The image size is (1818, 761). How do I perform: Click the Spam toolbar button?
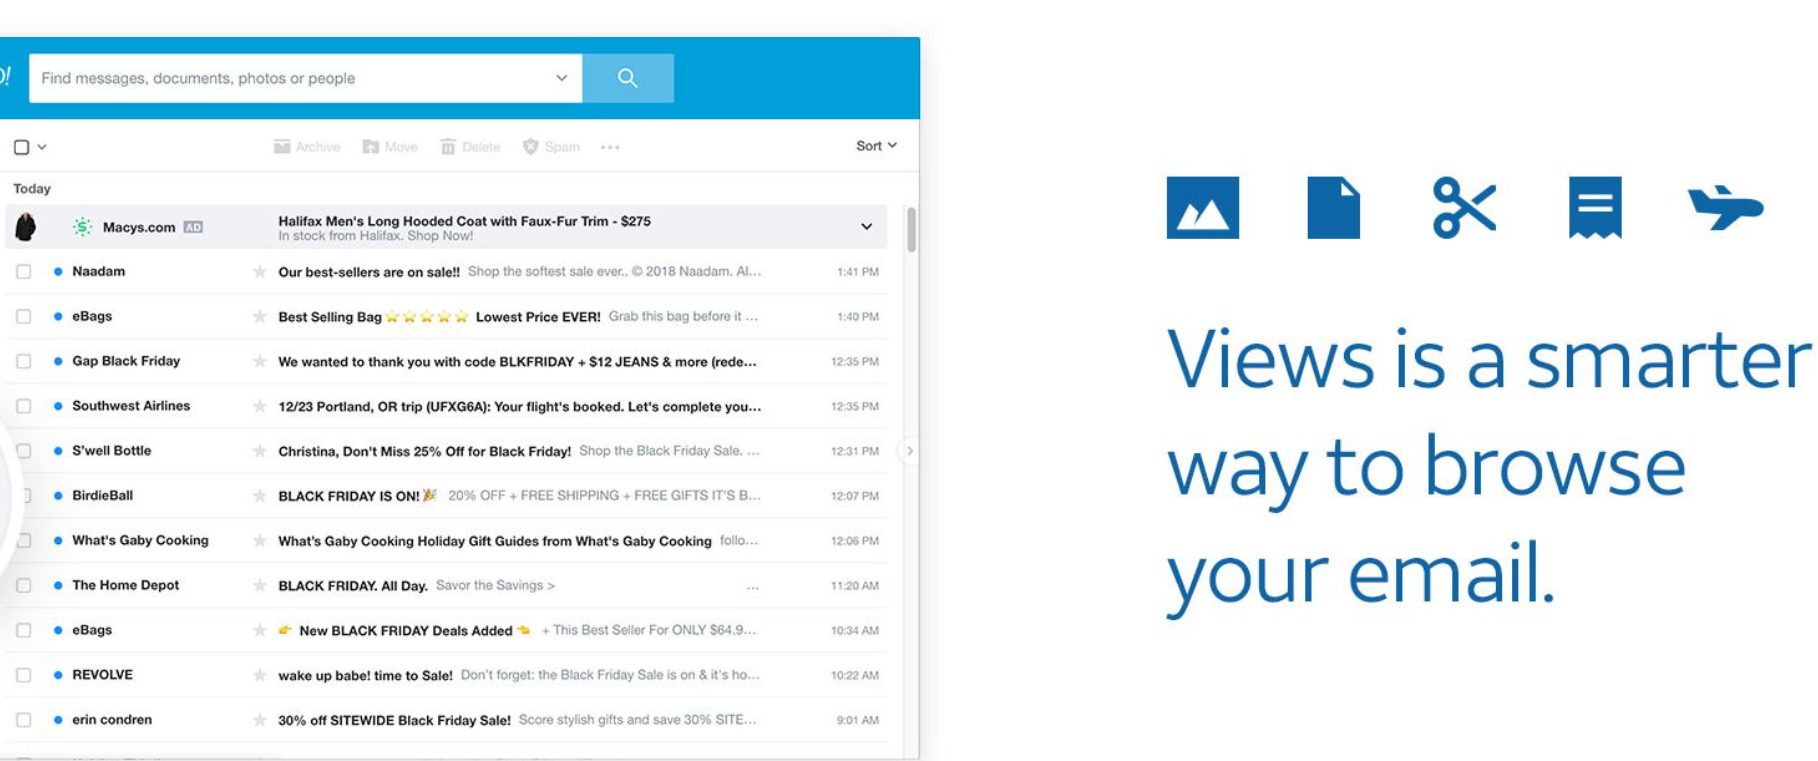click(551, 147)
